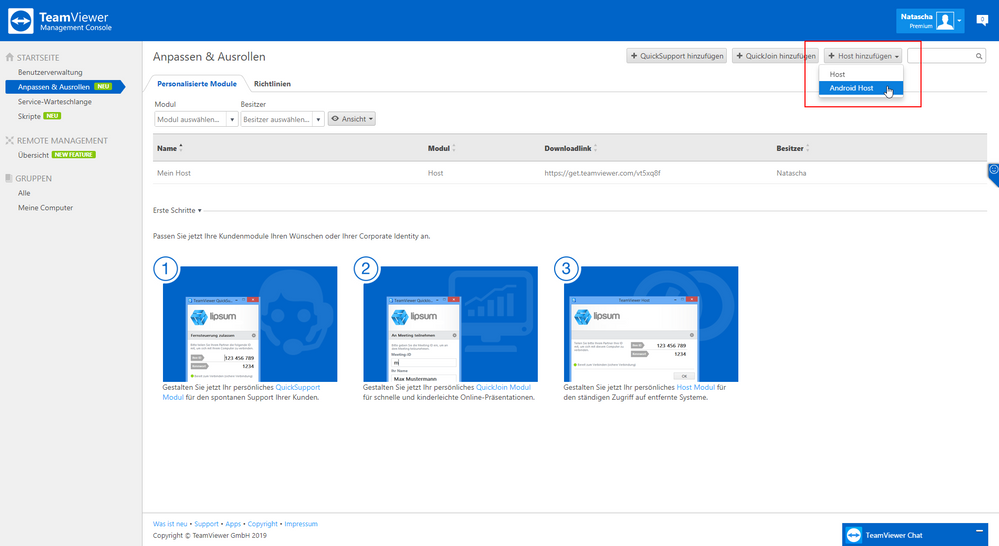Viewport: 999px width, 546px height.
Task: Click QuickJoin hinzufügen button
Action: pos(775,56)
